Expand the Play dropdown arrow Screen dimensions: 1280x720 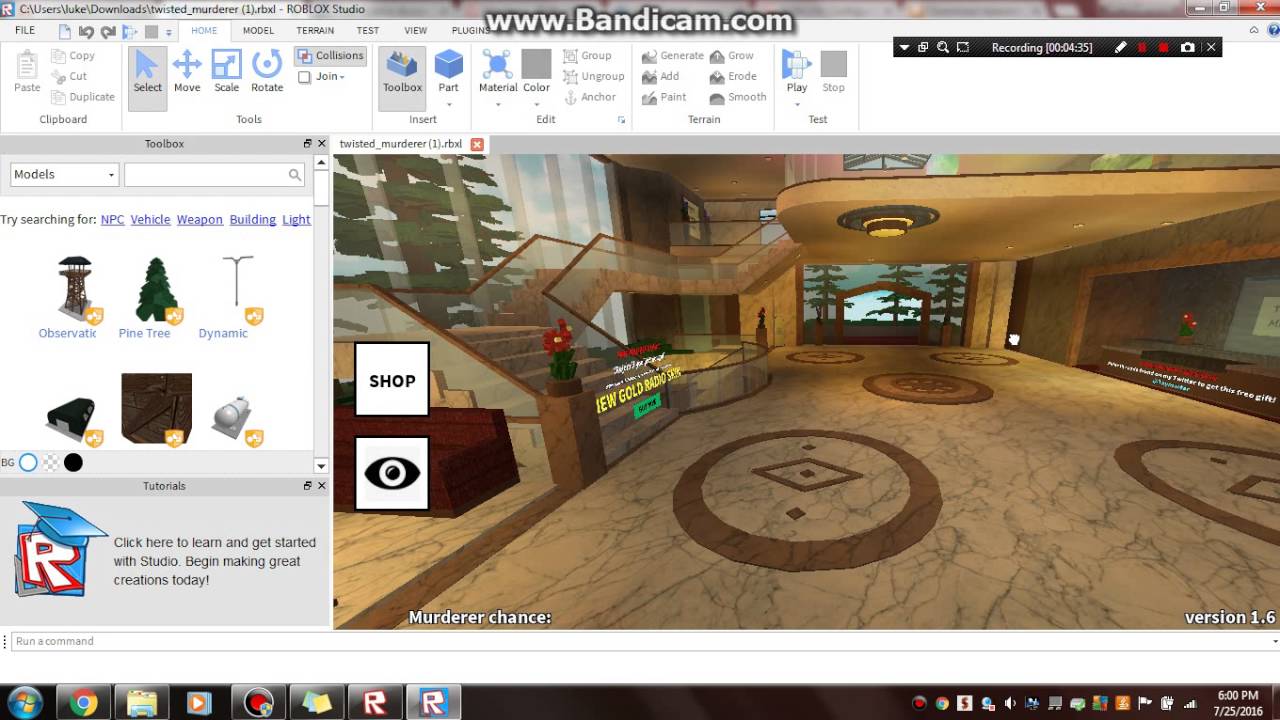(797, 103)
